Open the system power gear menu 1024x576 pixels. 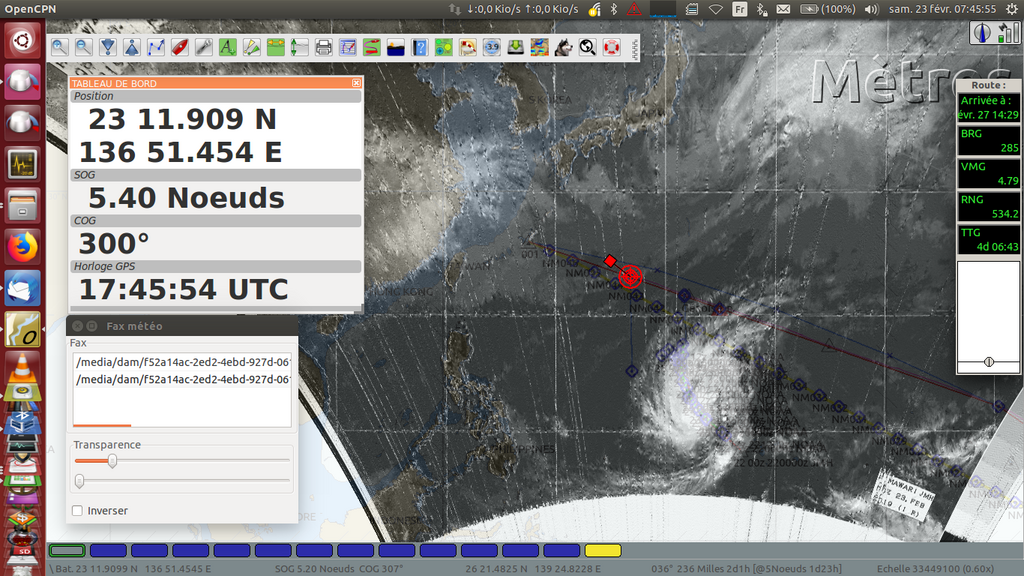coord(1011,9)
